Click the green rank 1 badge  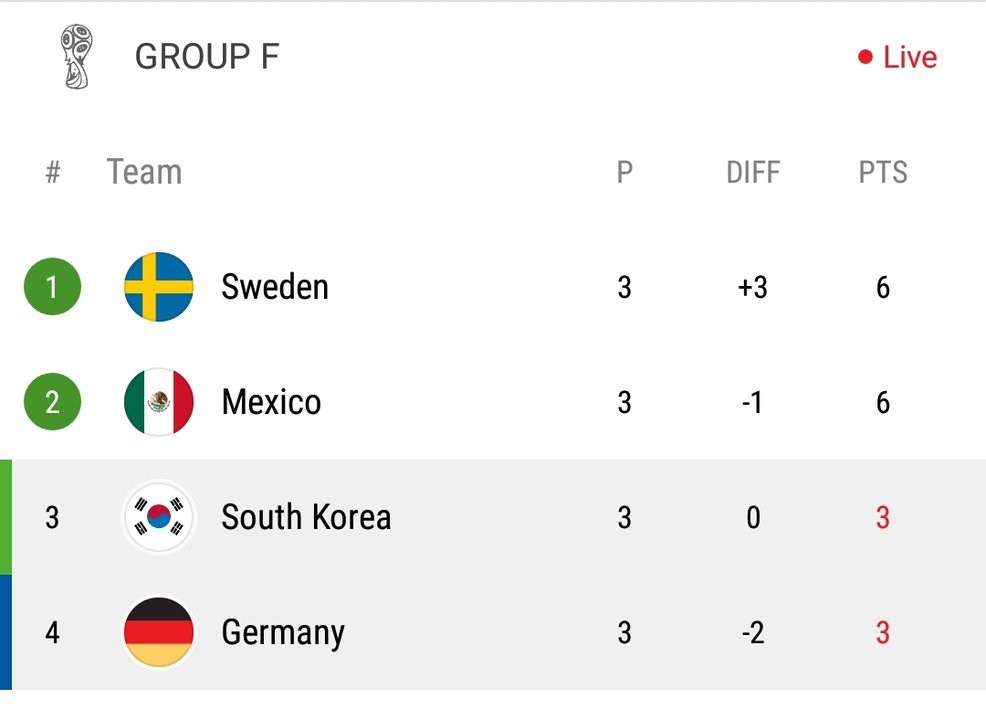coord(52,287)
